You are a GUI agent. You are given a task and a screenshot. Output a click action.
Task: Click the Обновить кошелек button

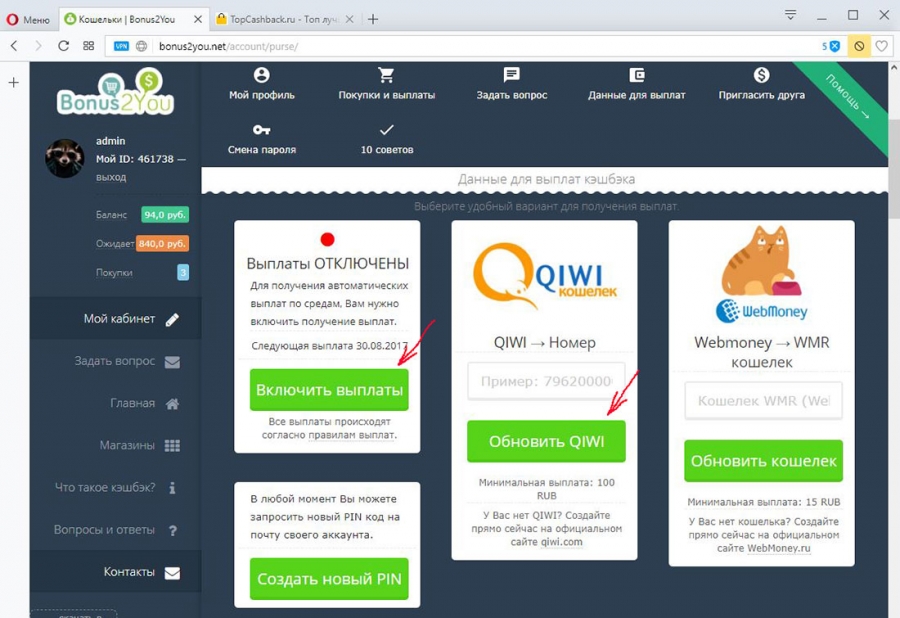tap(763, 461)
